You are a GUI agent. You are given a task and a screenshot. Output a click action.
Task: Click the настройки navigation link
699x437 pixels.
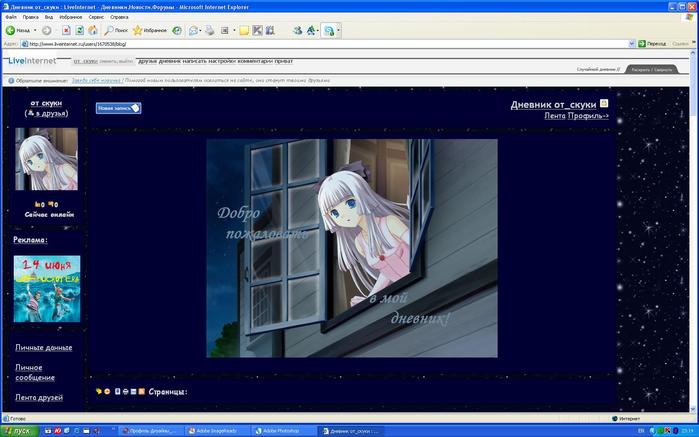point(220,61)
